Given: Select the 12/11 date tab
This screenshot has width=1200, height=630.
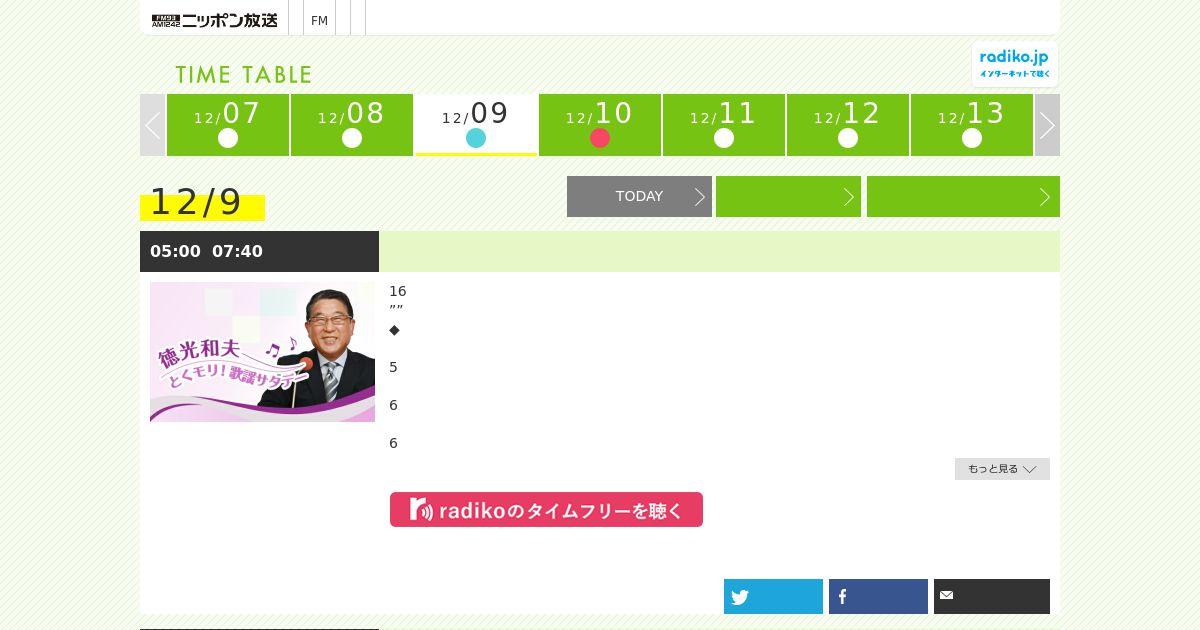Looking at the screenshot, I should [x=724, y=125].
